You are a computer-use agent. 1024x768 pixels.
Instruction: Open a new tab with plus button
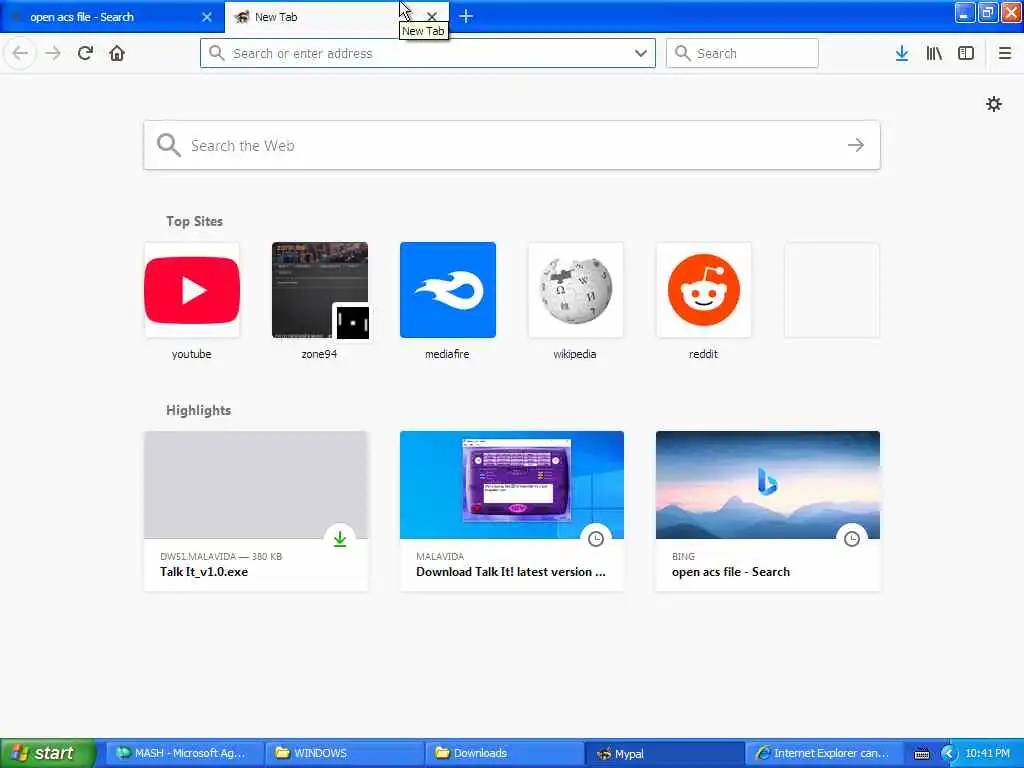[466, 16]
